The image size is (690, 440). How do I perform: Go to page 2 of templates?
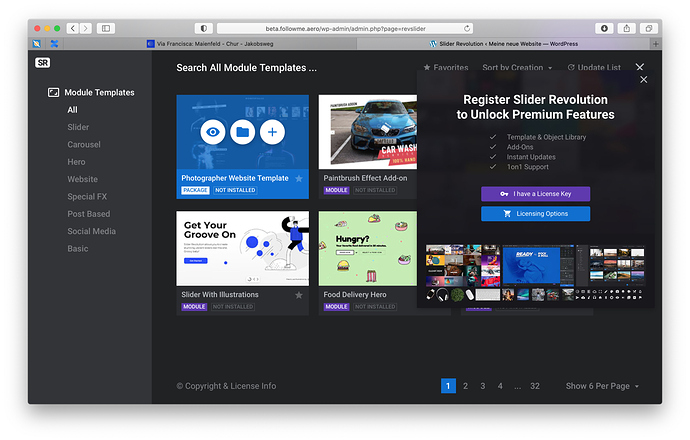point(465,386)
